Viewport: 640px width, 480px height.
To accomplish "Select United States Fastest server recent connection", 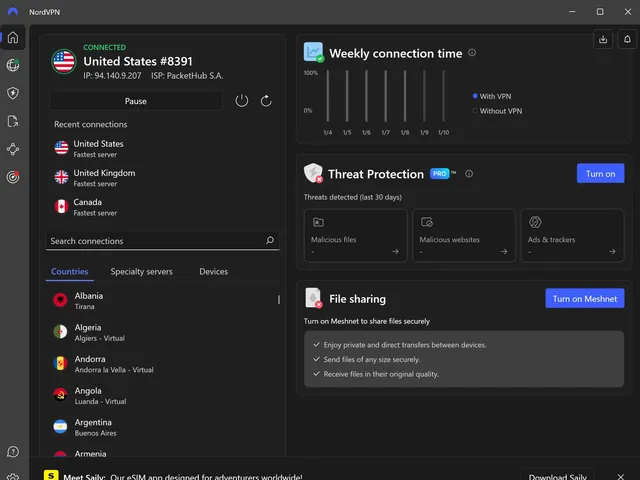I will [x=162, y=149].
